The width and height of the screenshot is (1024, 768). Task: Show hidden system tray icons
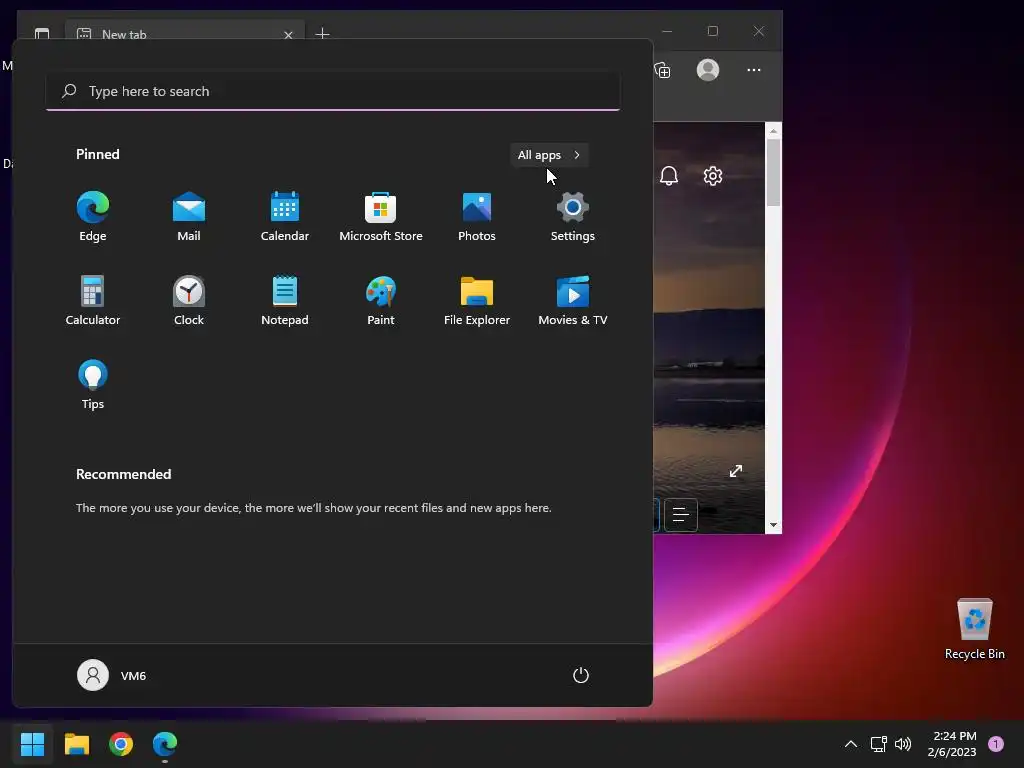pyautogui.click(x=851, y=744)
